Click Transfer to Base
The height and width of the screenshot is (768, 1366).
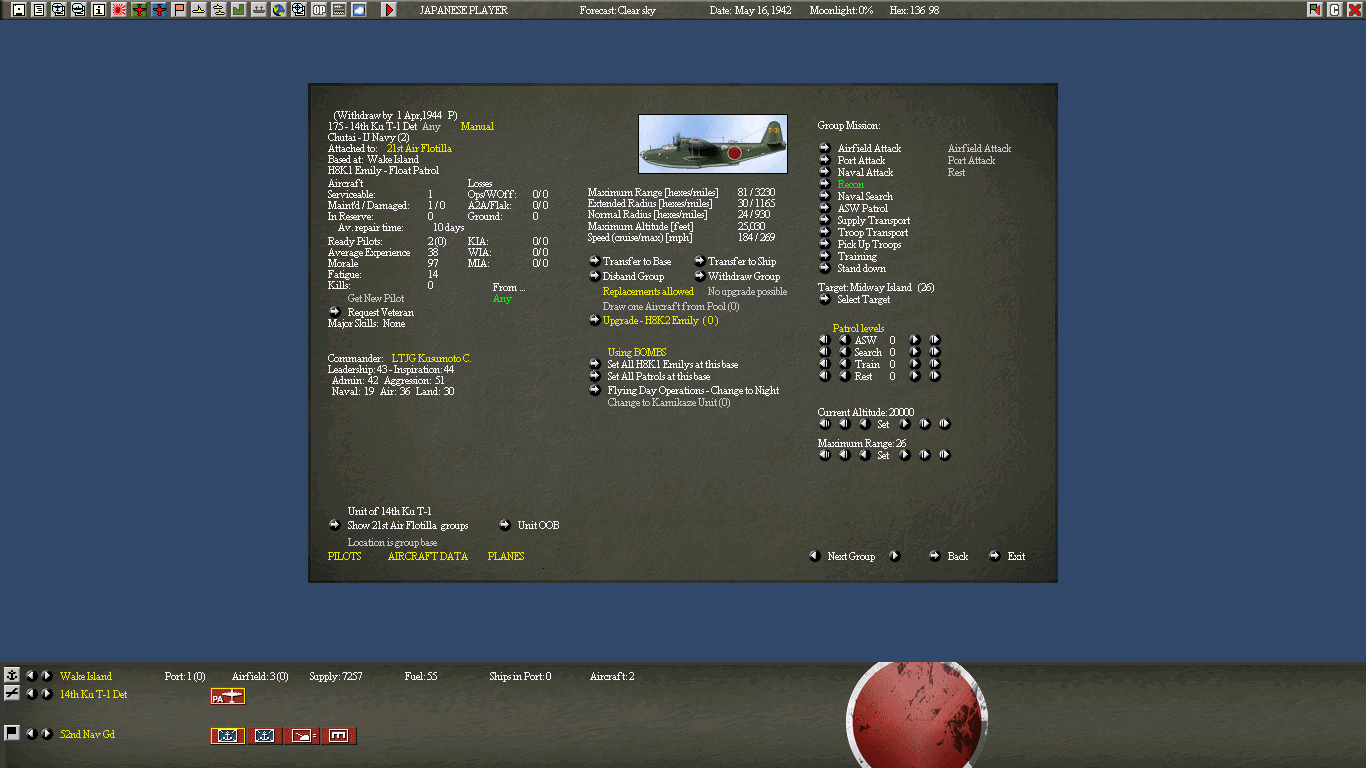coord(595,261)
